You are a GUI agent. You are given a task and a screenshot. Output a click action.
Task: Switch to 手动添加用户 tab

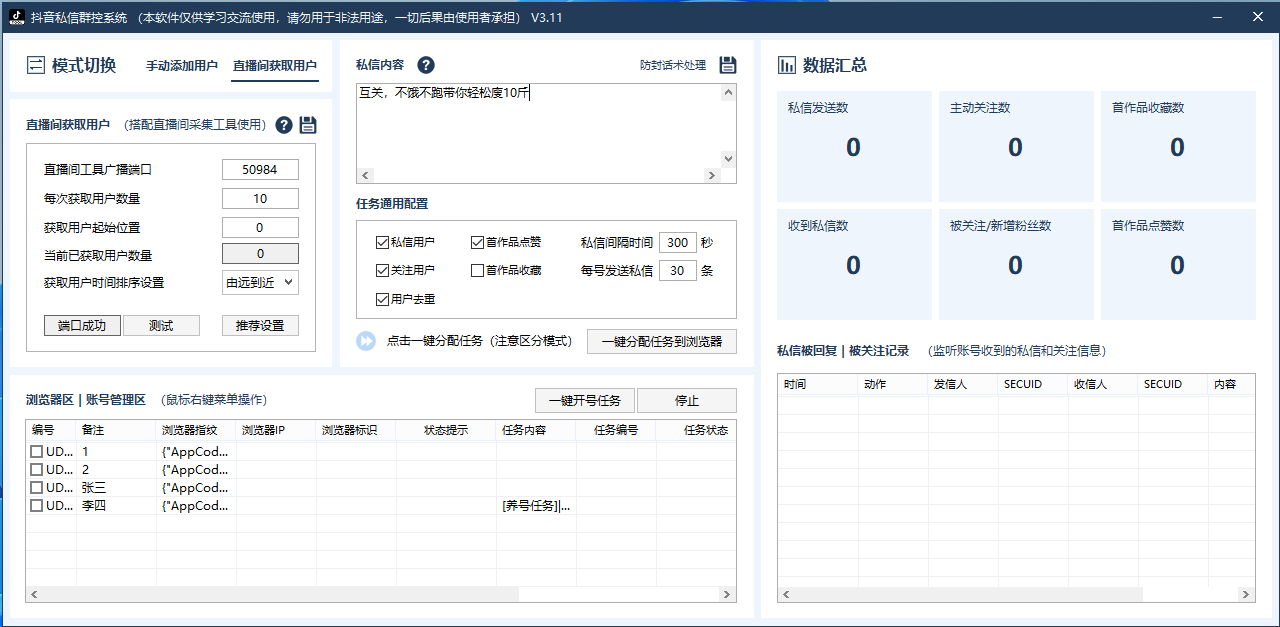pos(182,66)
